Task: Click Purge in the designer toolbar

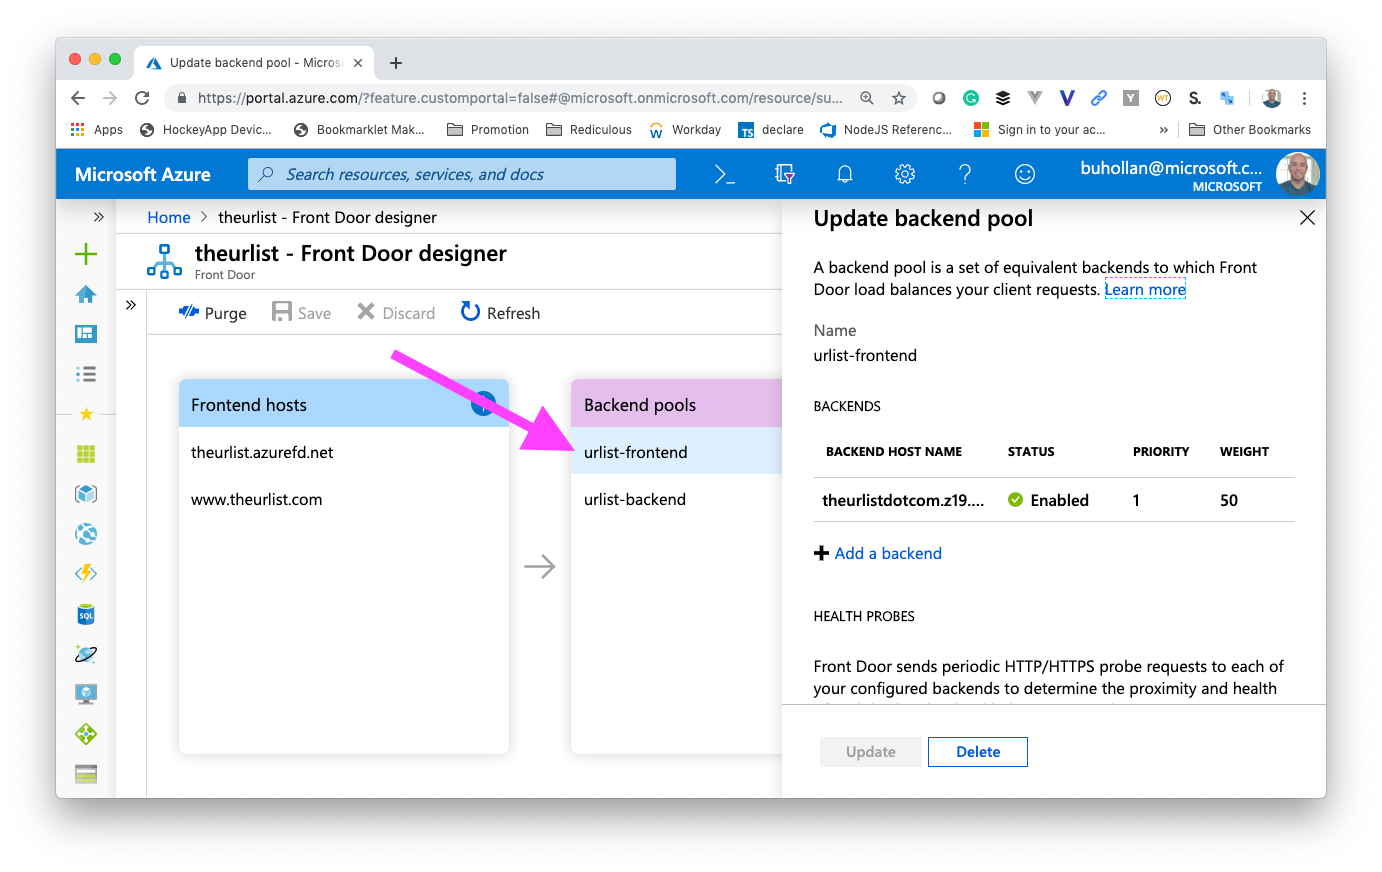Action: [x=212, y=313]
